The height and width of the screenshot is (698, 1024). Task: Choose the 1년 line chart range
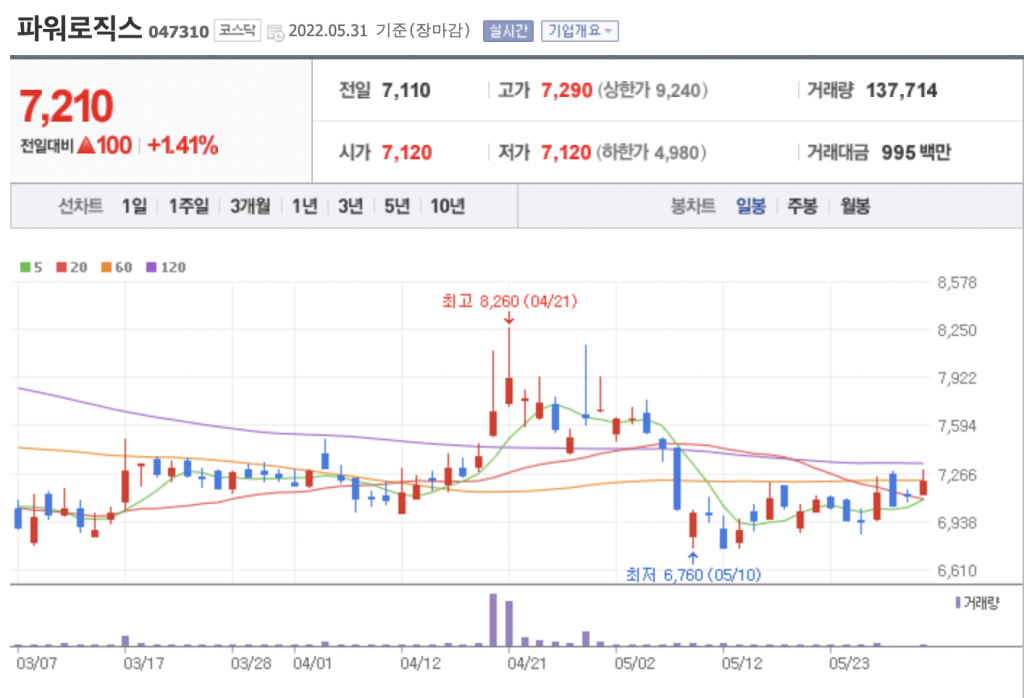tap(305, 207)
